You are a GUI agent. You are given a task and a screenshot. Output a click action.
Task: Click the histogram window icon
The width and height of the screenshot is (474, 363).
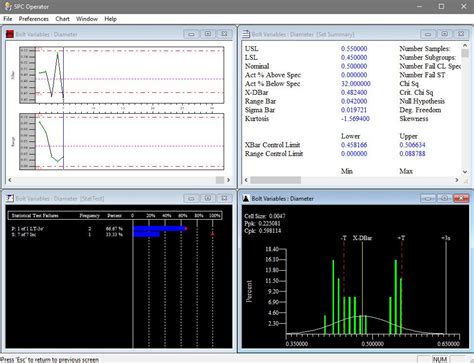pyautogui.click(x=246, y=198)
